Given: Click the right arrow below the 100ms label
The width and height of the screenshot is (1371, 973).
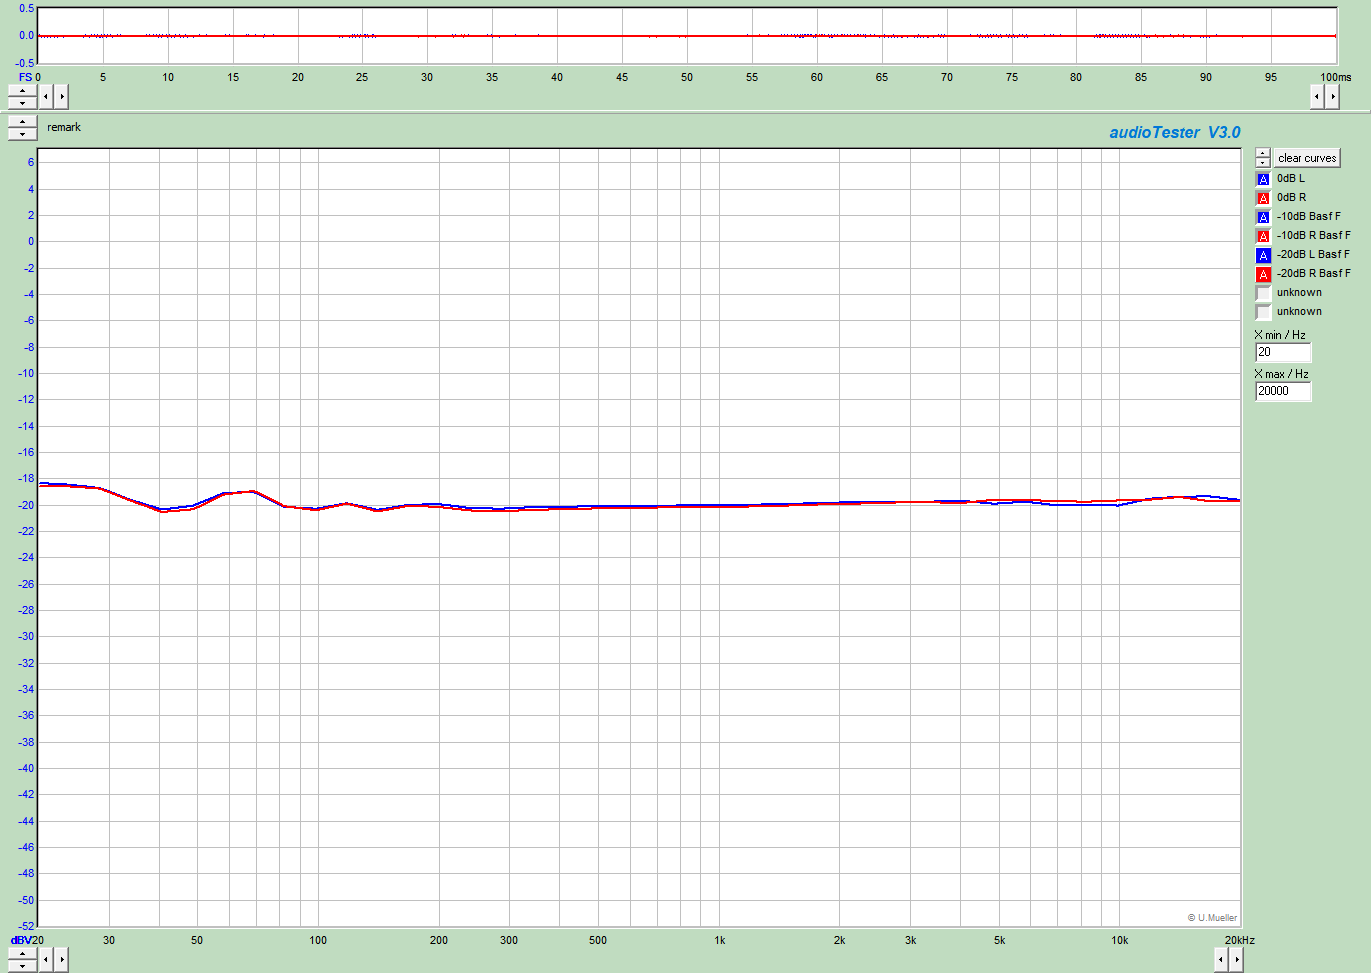Looking at the screenshot, I should point(1333,96).
